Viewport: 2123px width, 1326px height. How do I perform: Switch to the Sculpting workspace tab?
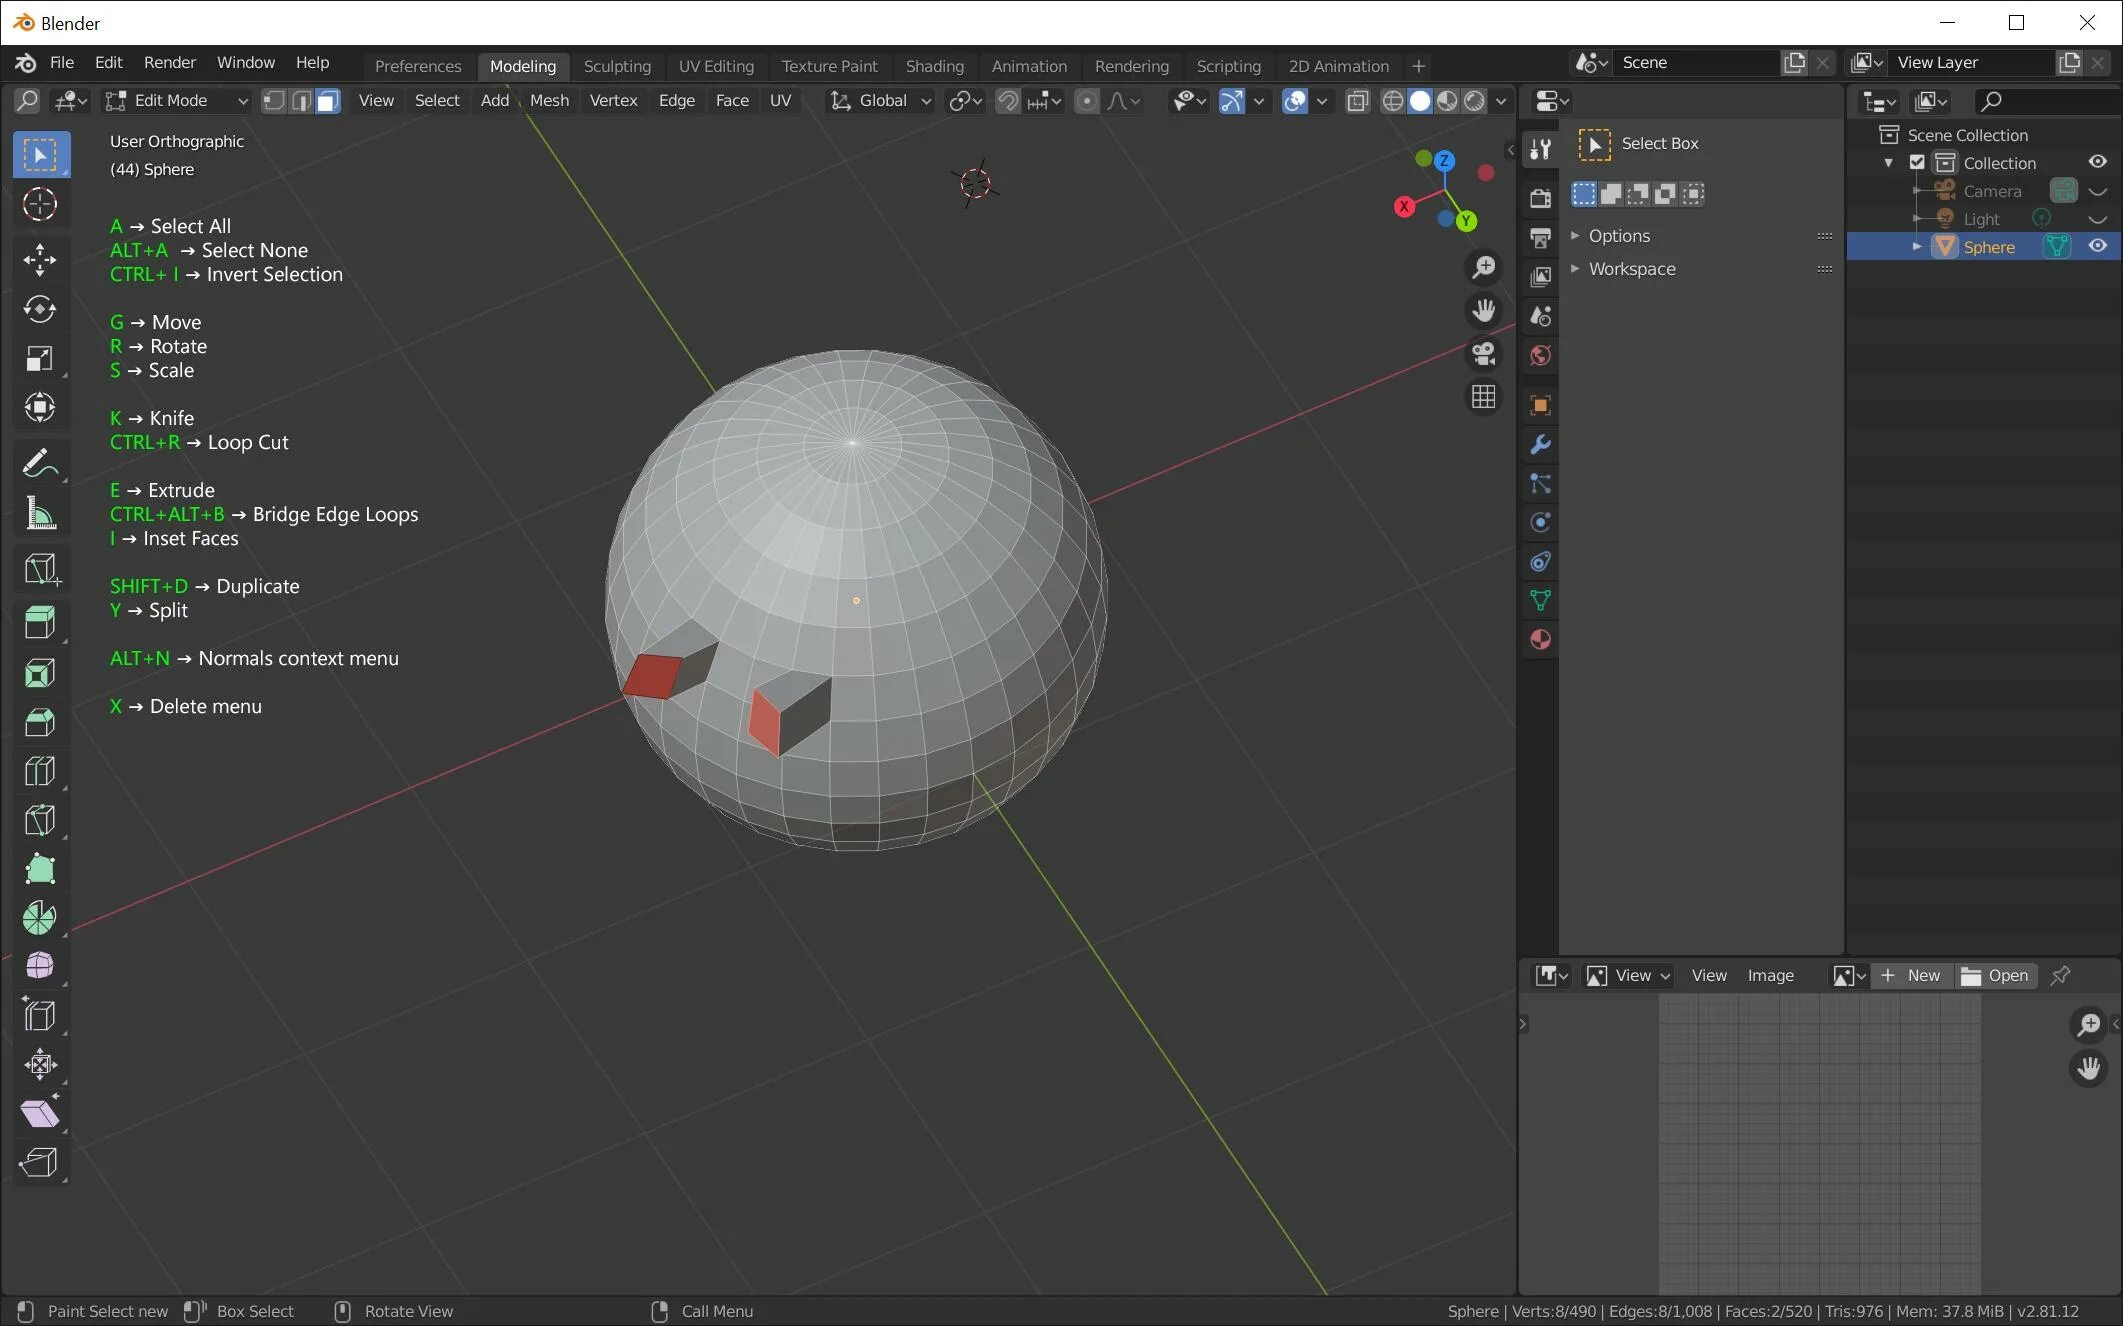coord(617,66)
